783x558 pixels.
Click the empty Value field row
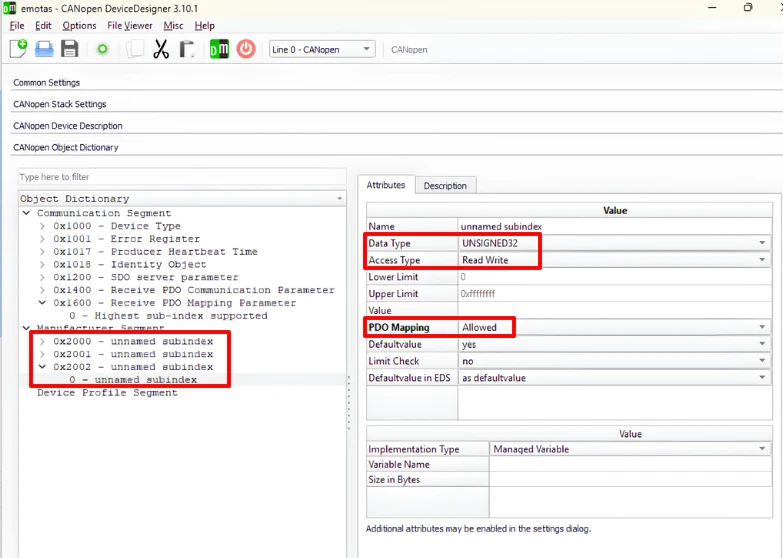615,310
